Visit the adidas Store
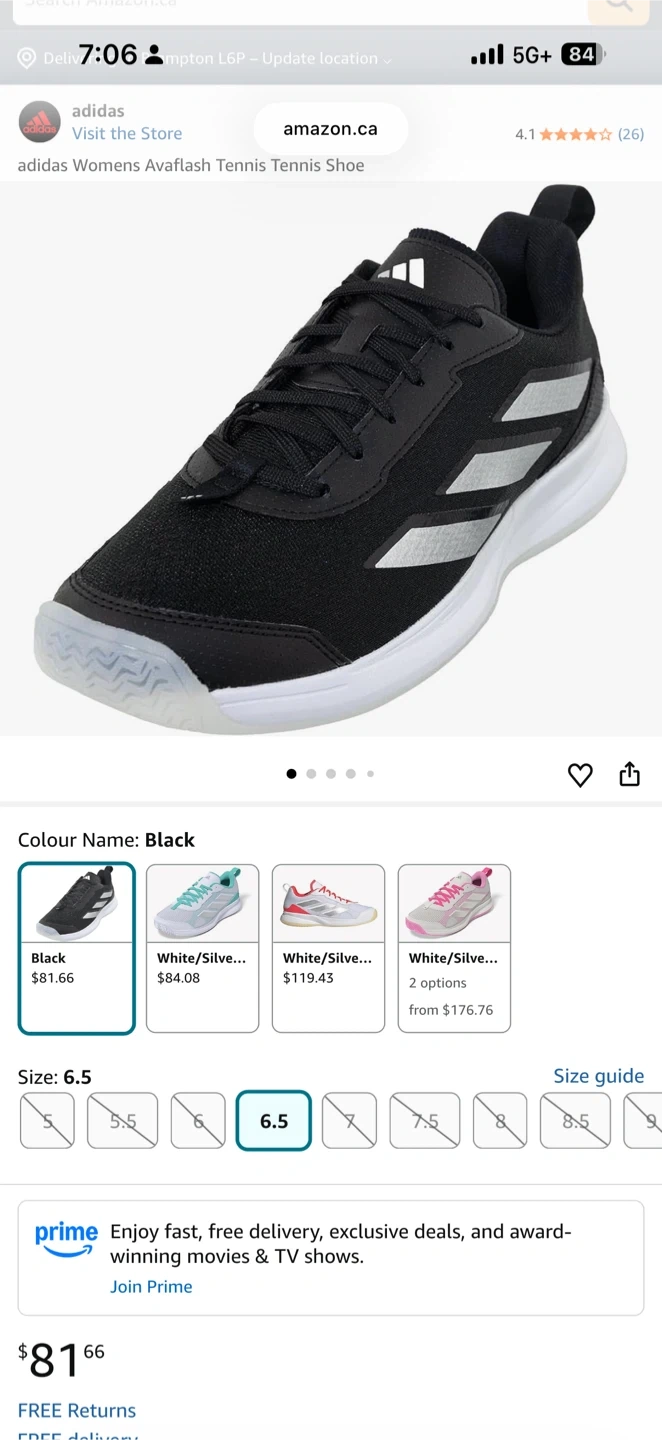 coord(127,134)
